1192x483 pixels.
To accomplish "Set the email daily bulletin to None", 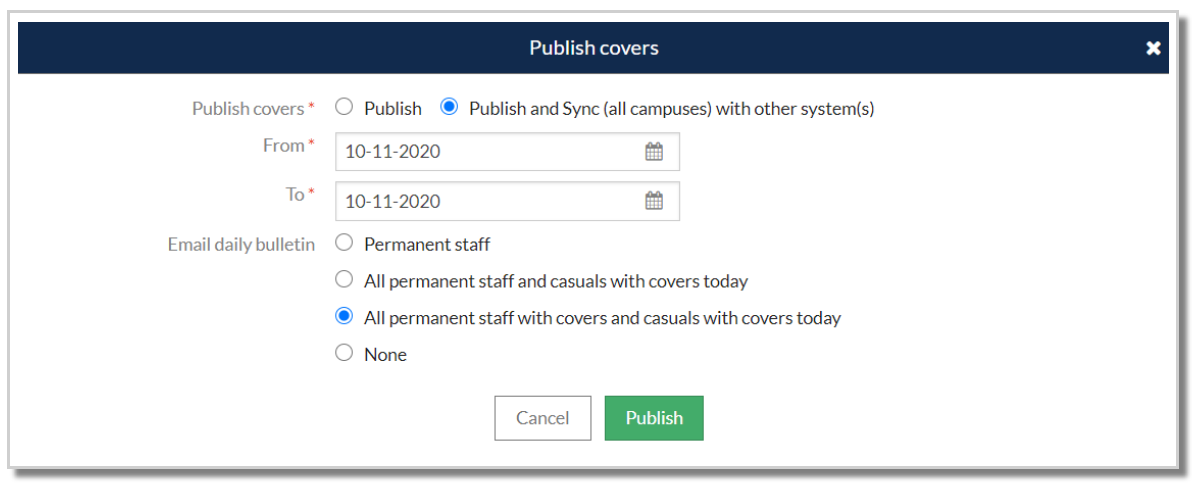I will (344, 353).
